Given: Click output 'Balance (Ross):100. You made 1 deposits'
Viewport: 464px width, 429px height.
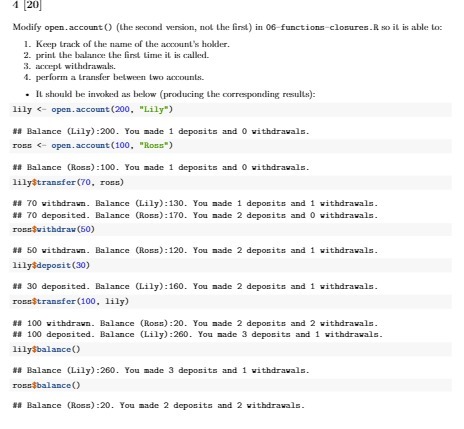Looking at the screenshot, I should (161, 167).
